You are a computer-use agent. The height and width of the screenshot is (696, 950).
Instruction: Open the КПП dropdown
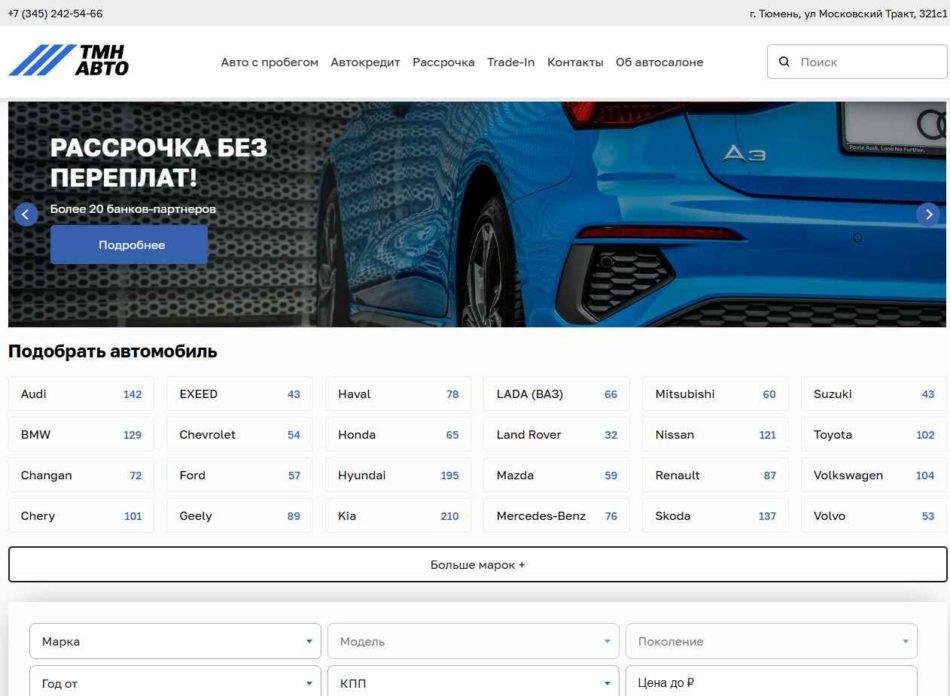(473, 681)
